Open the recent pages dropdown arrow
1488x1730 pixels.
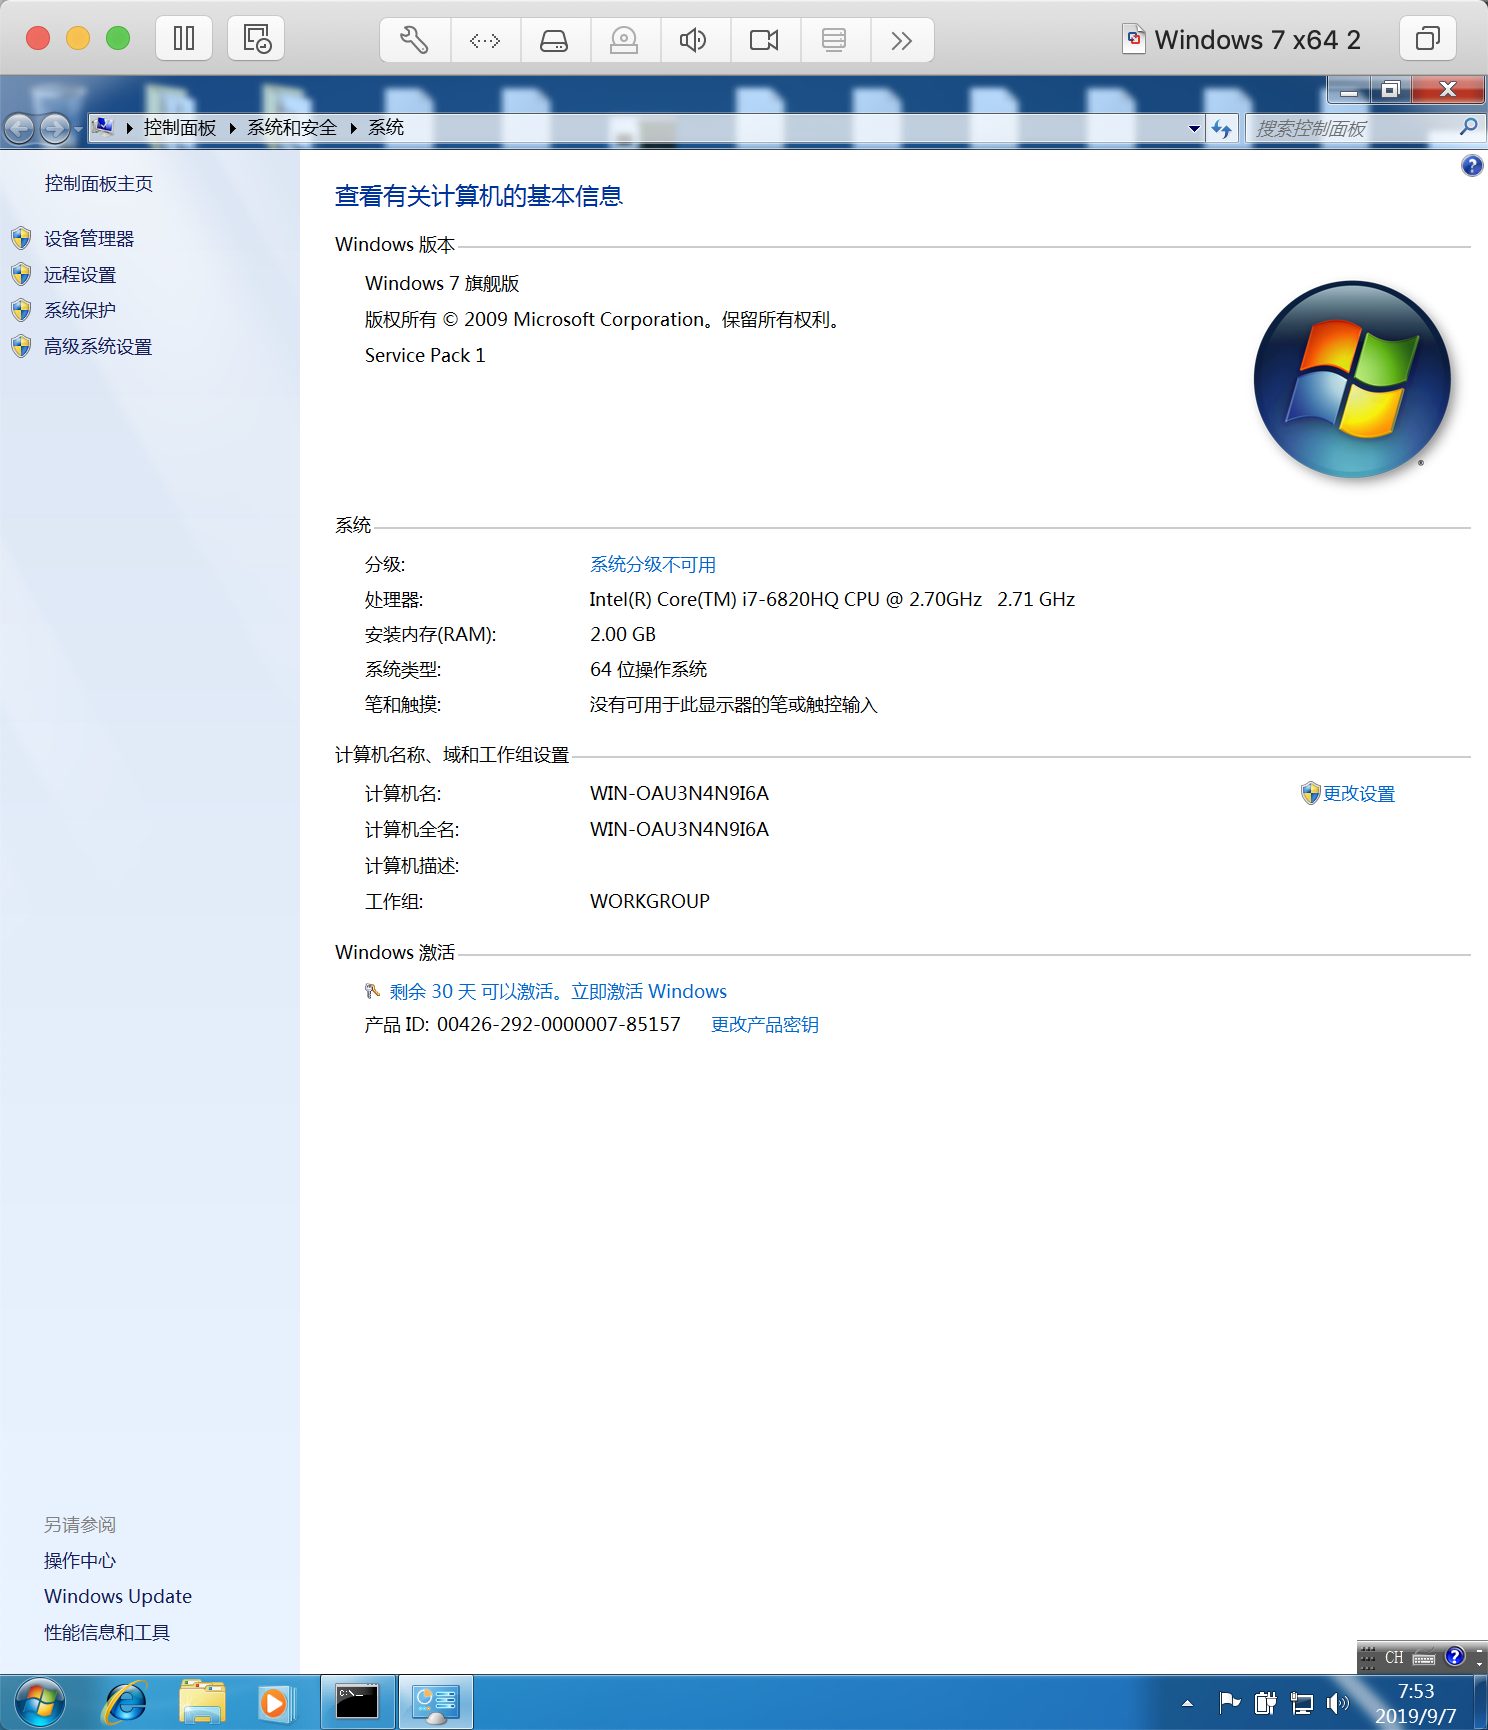[x=78, y=129]
